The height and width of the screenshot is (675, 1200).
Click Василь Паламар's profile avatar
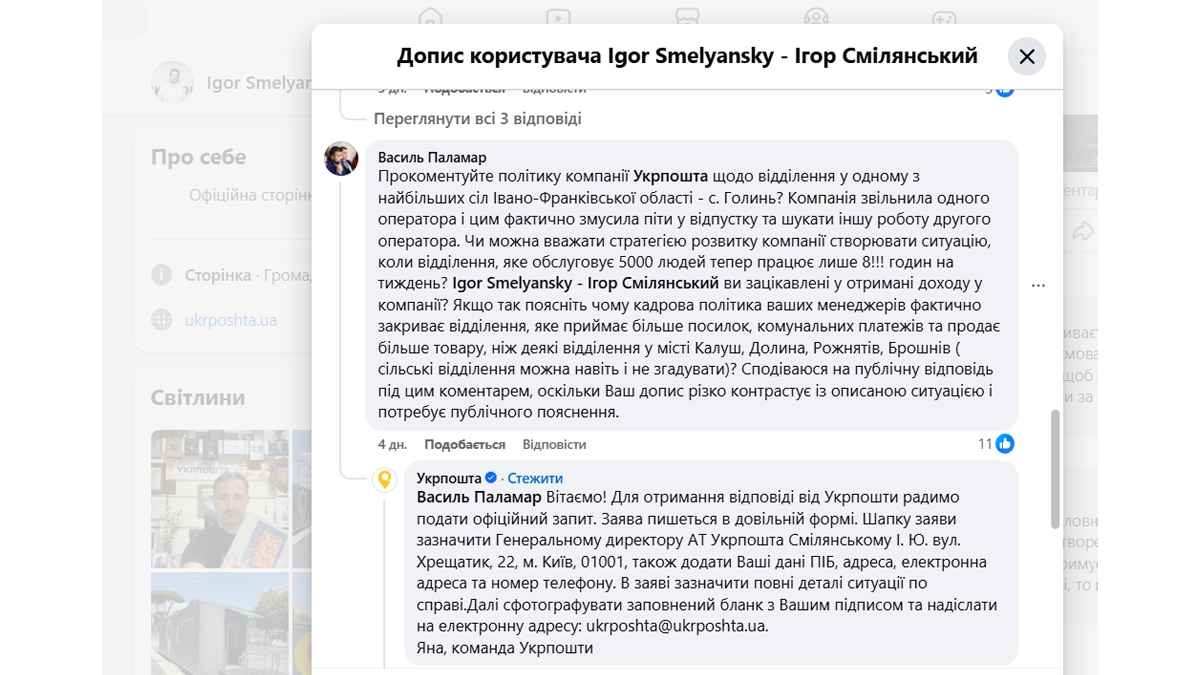tap(341, 159)
